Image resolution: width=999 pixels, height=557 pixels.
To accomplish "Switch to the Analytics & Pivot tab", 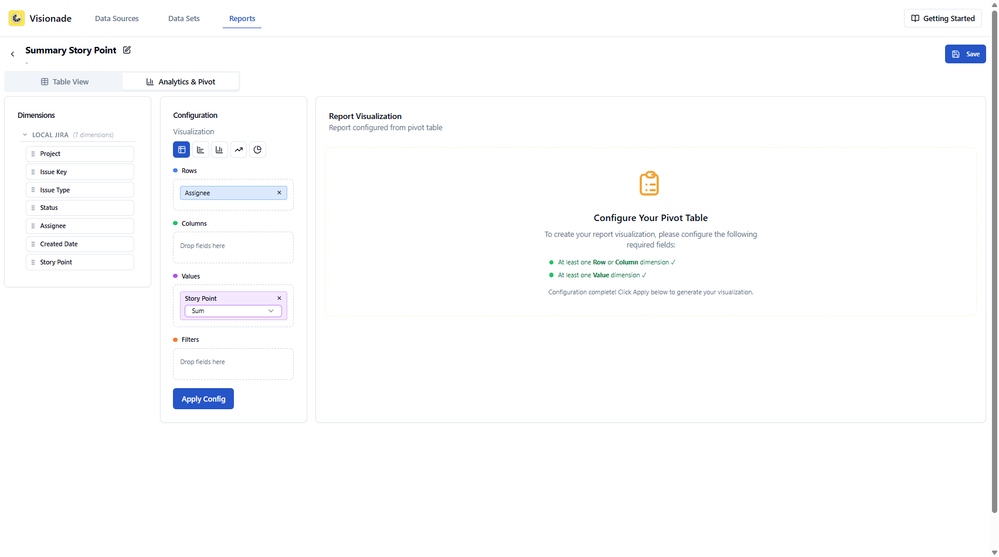I will (180, 82).
